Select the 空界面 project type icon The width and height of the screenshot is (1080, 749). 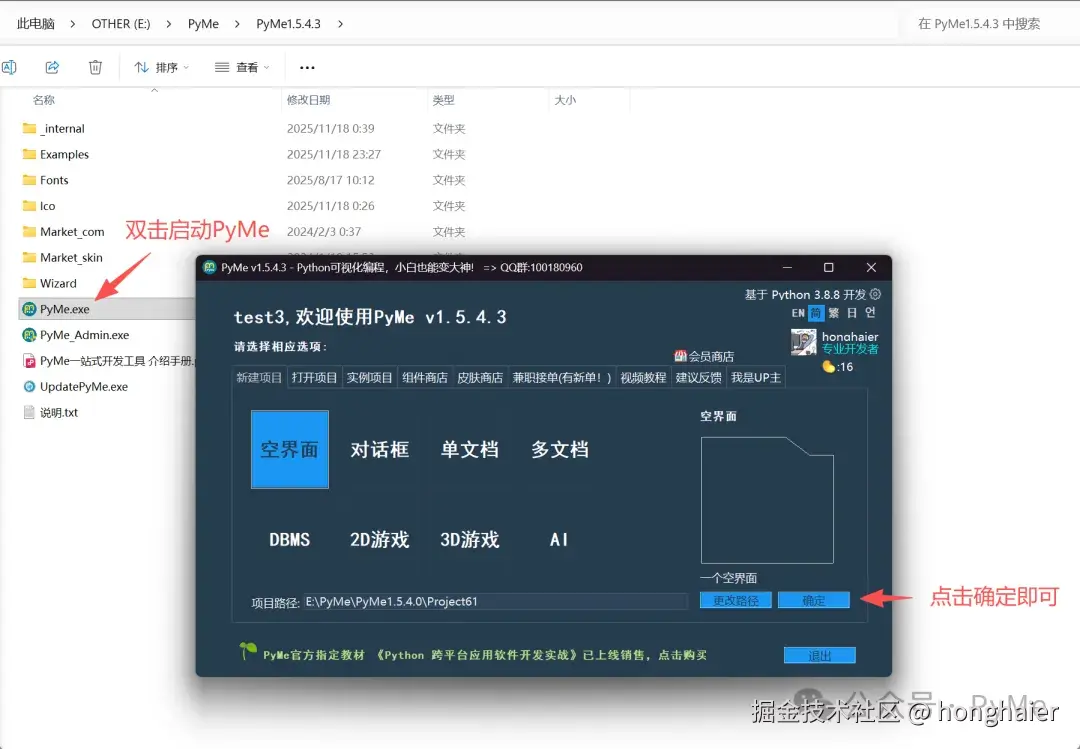point(289,450)
